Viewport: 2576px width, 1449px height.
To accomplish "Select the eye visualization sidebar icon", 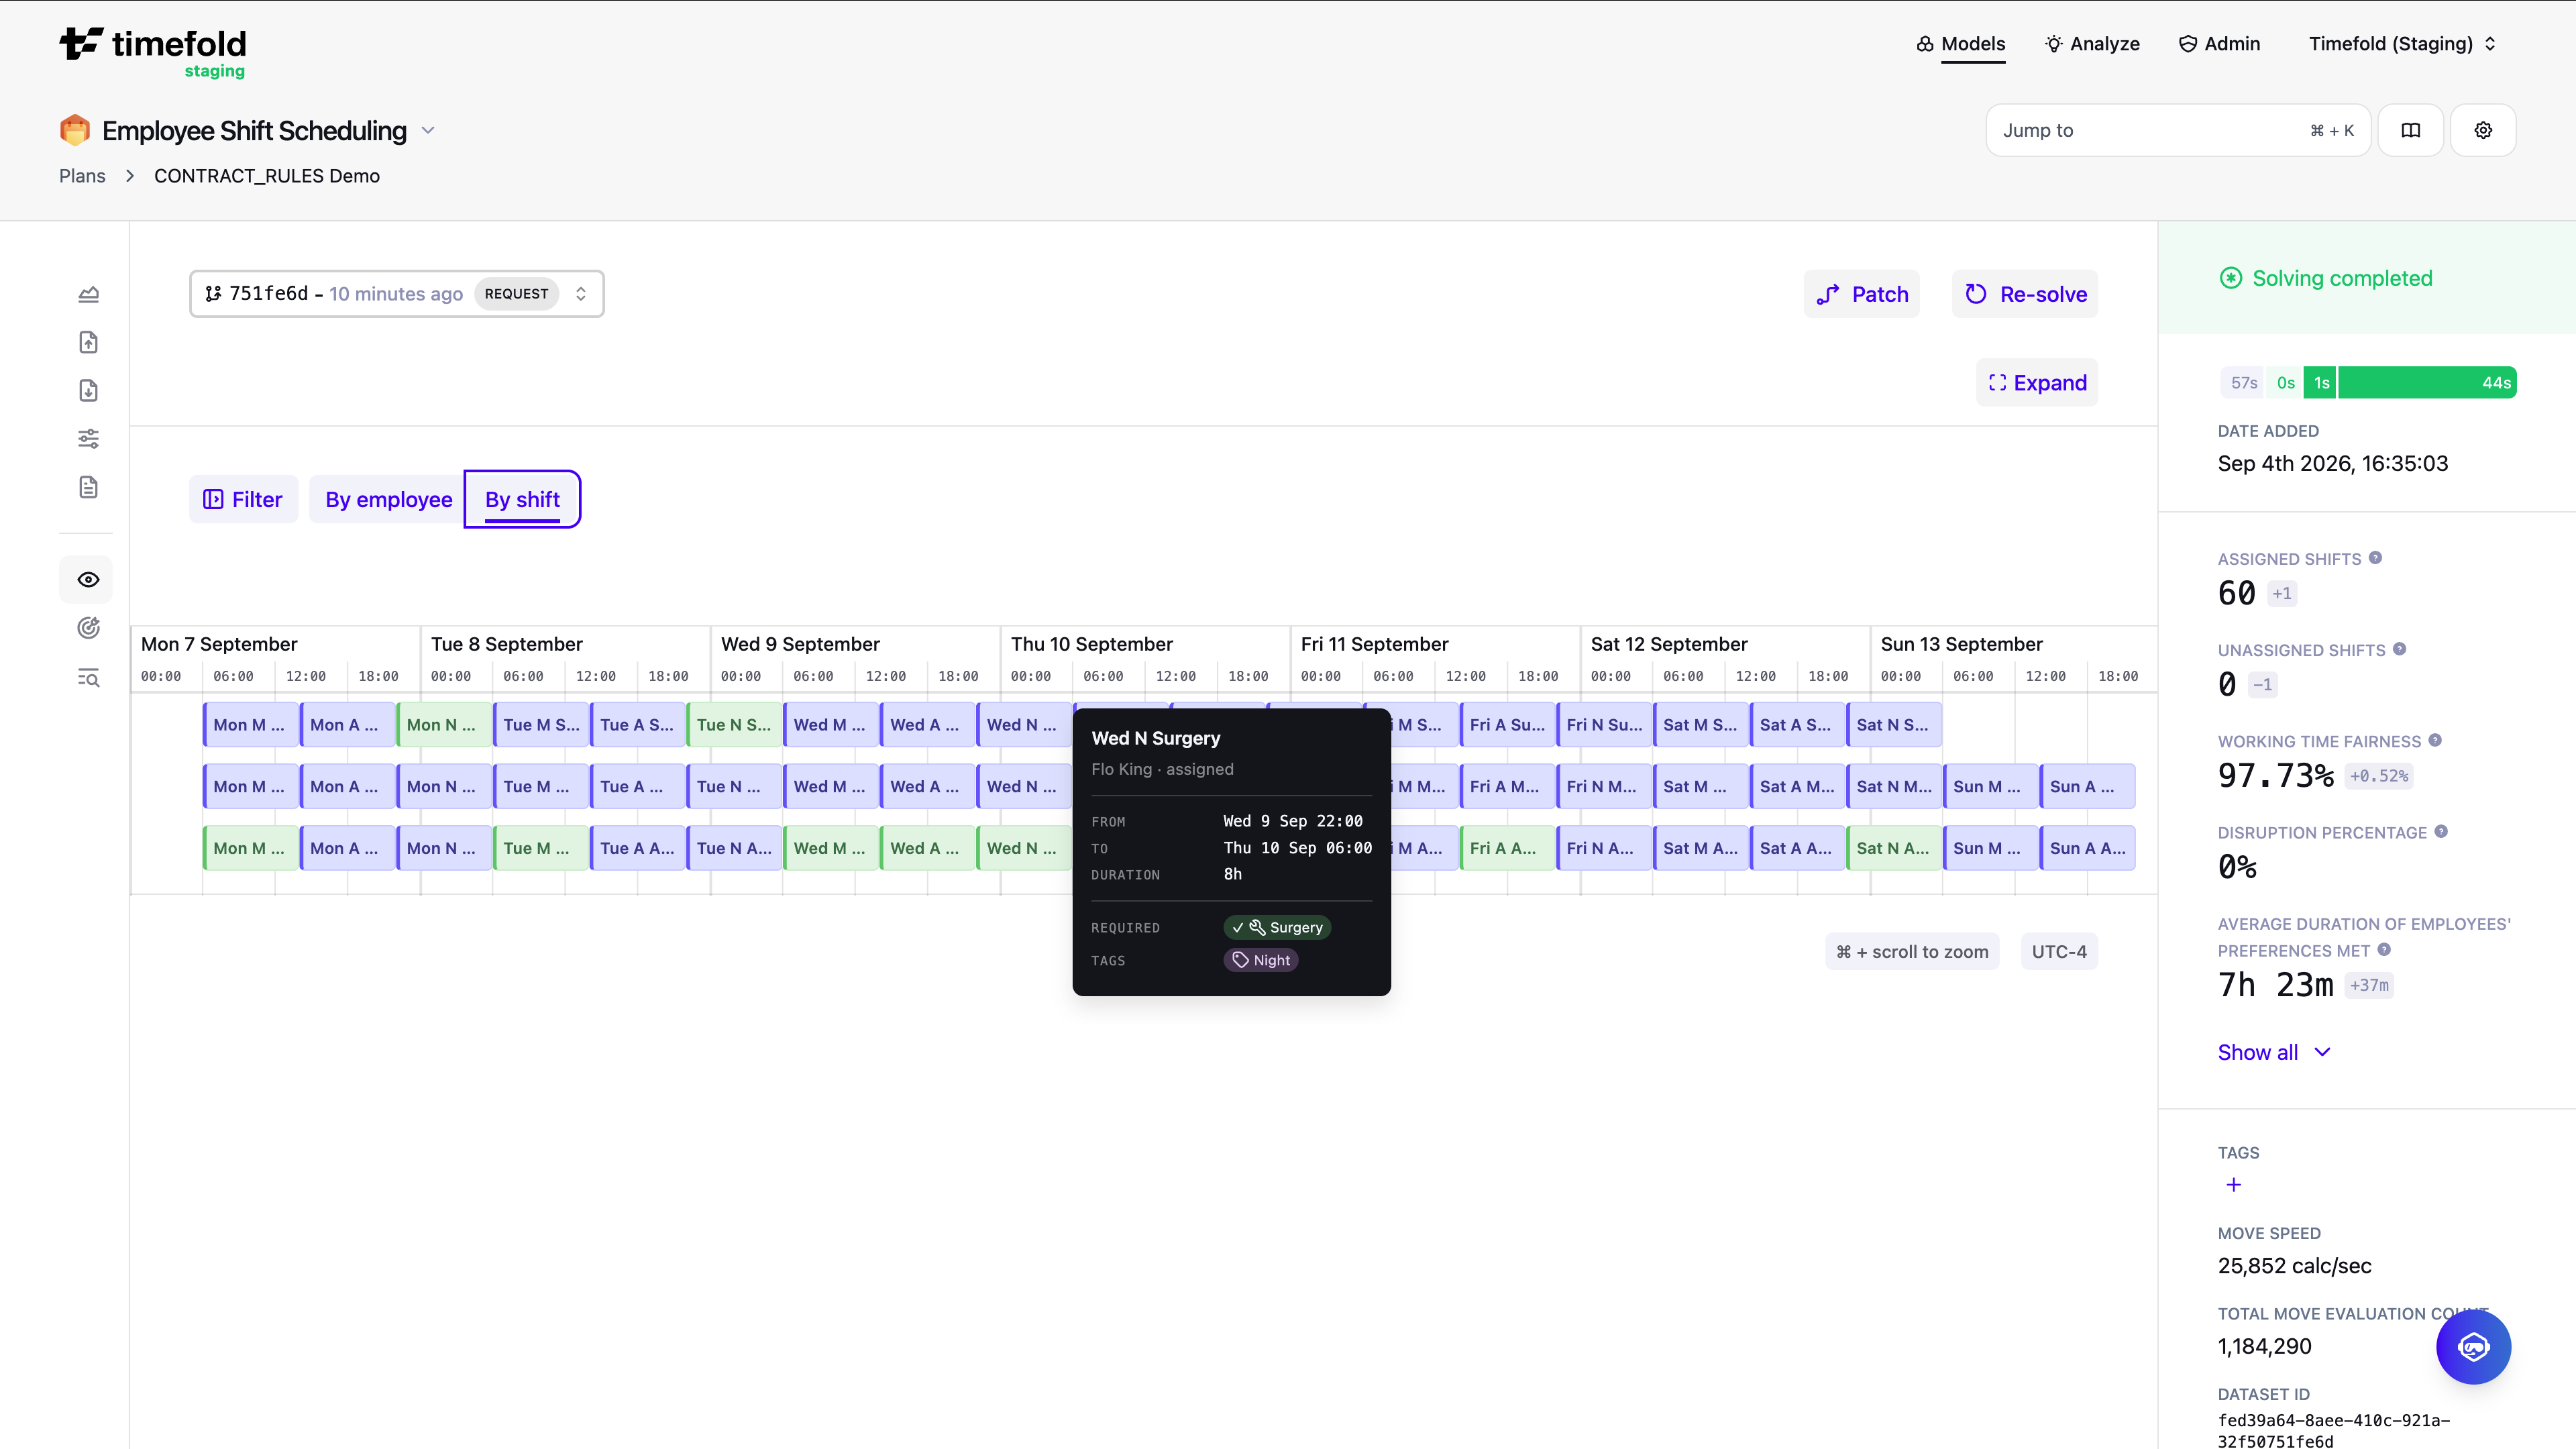I will [x=88, y=579].
